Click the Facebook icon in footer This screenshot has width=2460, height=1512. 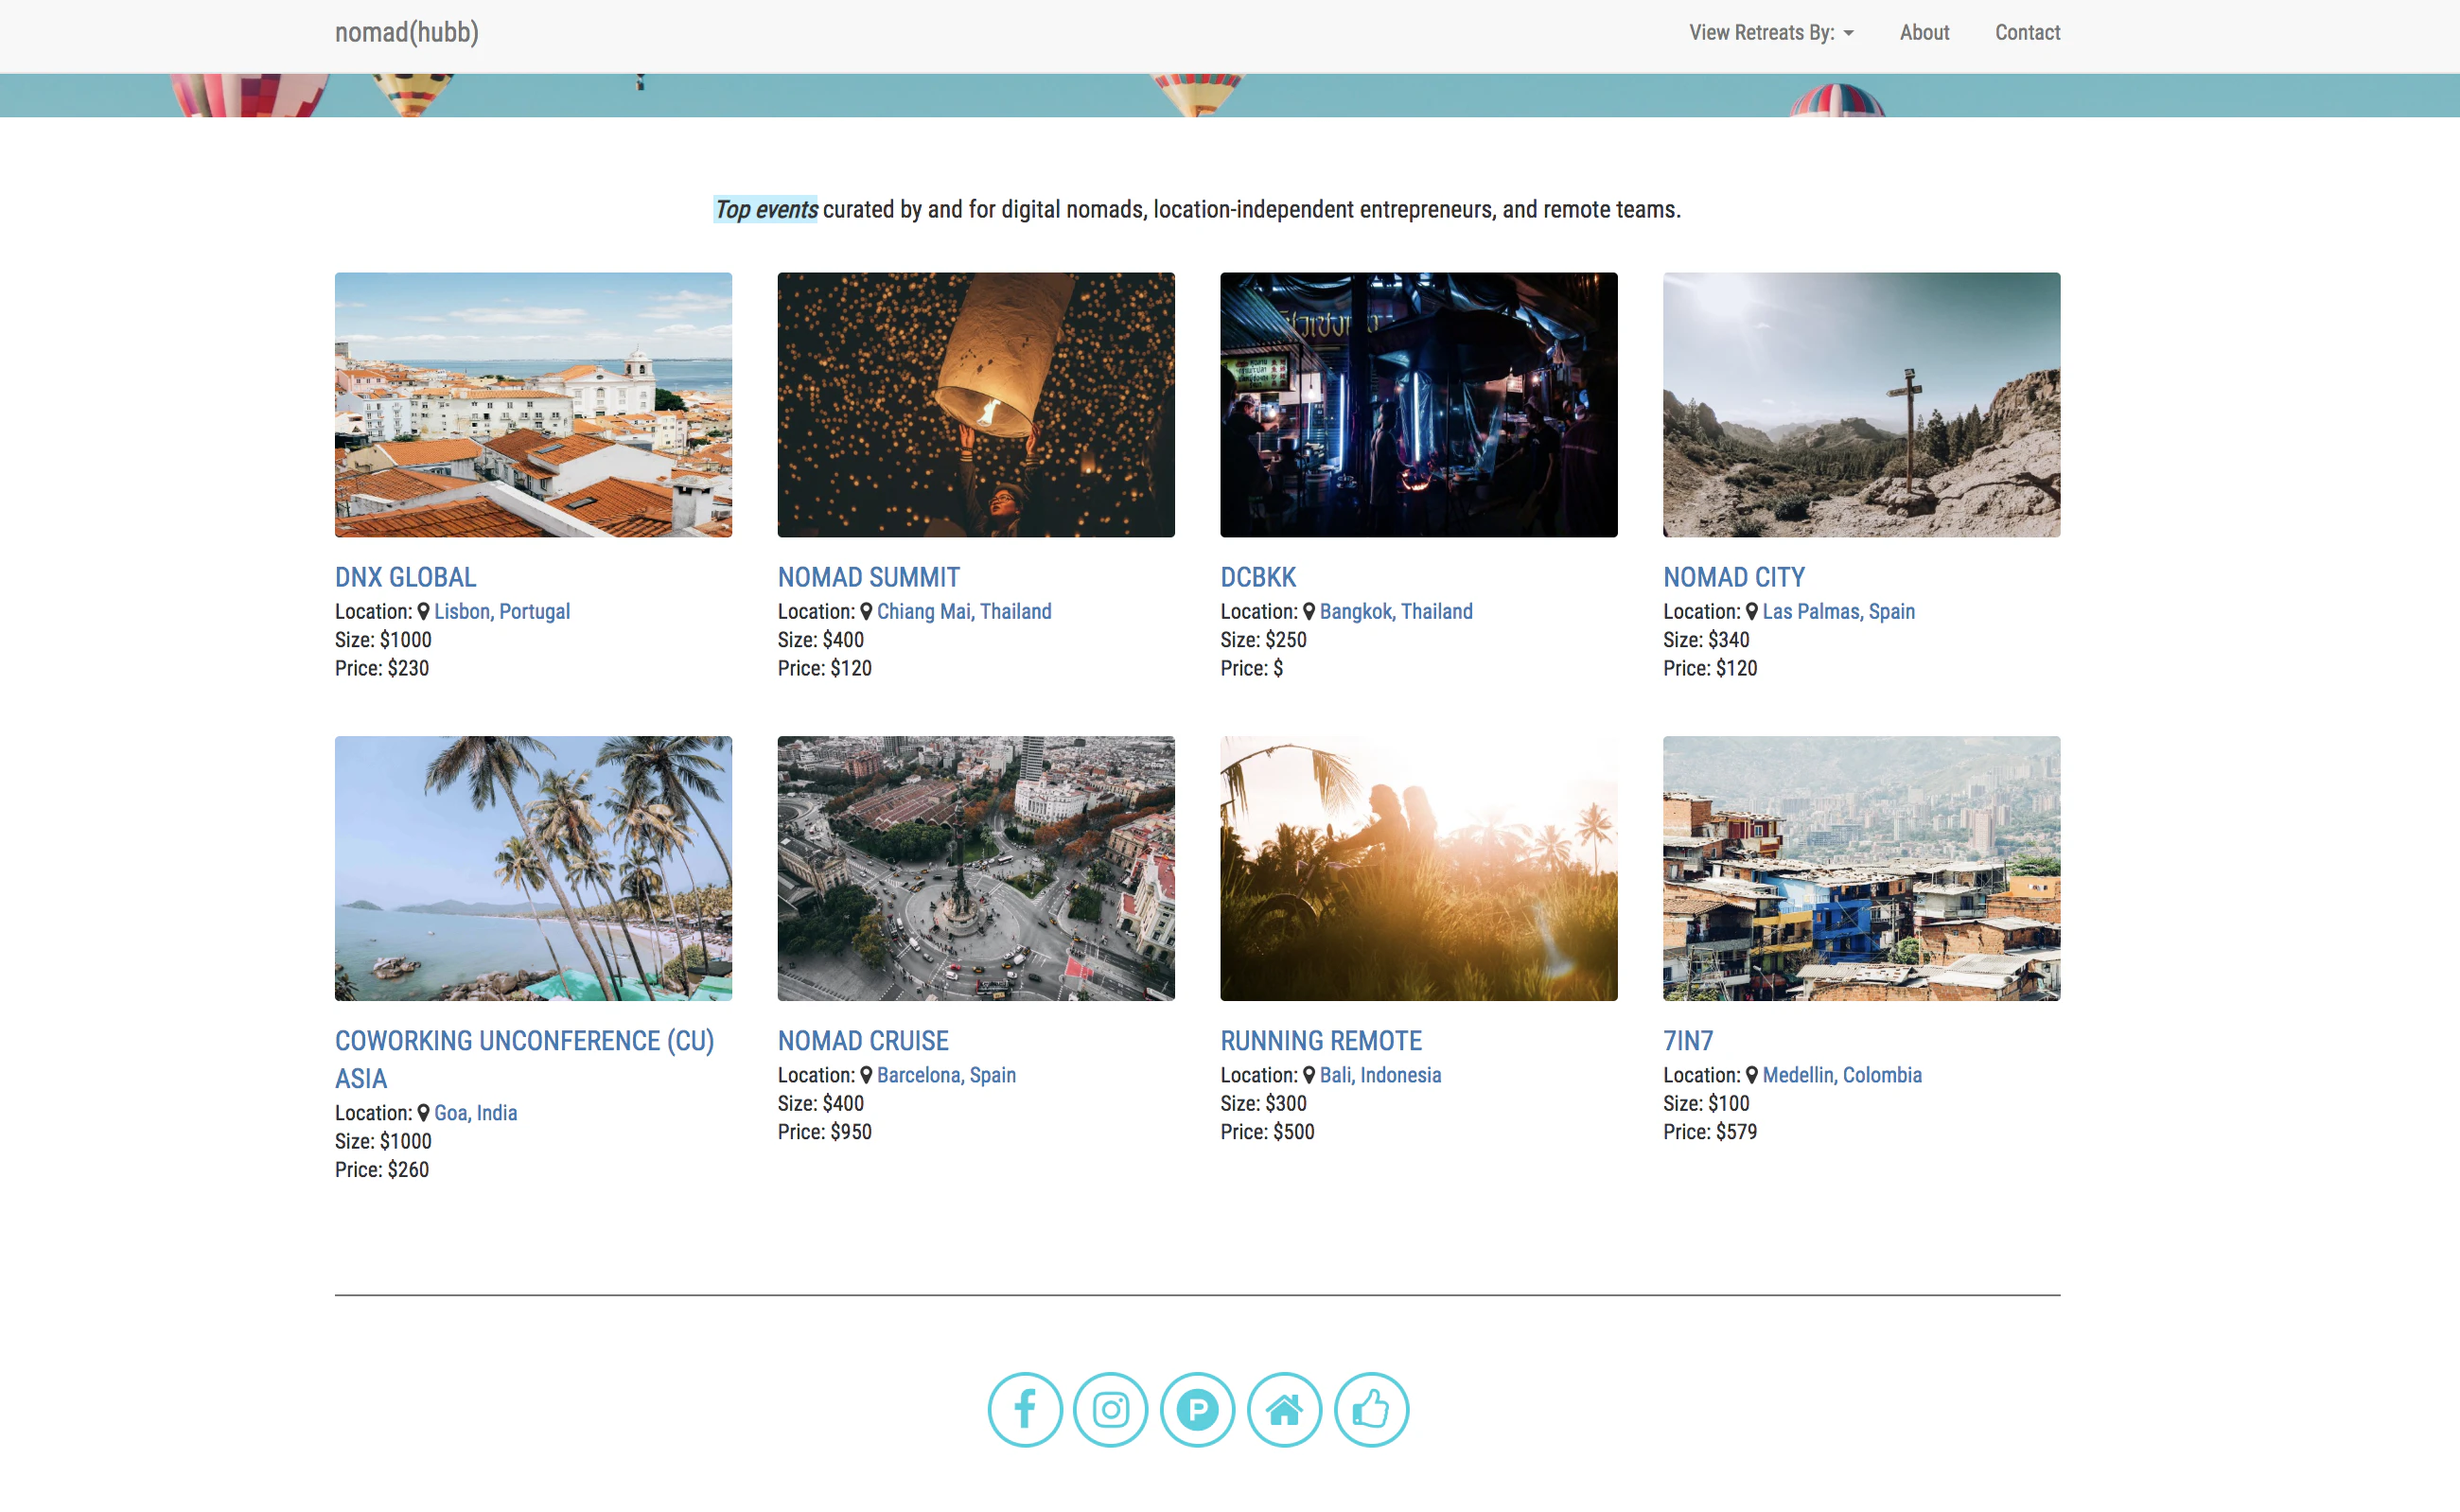(x=1024, y=1409)
